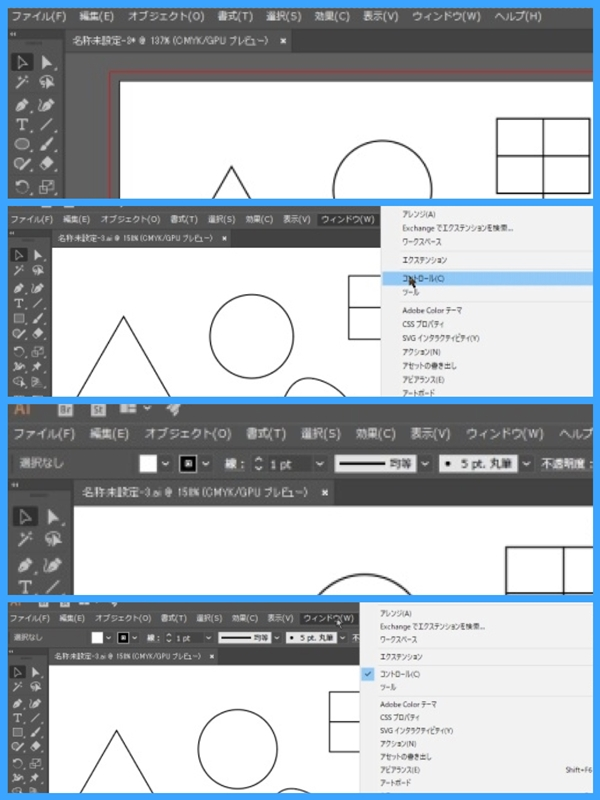
Task: Select the Eraser tool in the top toolbox
Action: [x=46, y=165]
